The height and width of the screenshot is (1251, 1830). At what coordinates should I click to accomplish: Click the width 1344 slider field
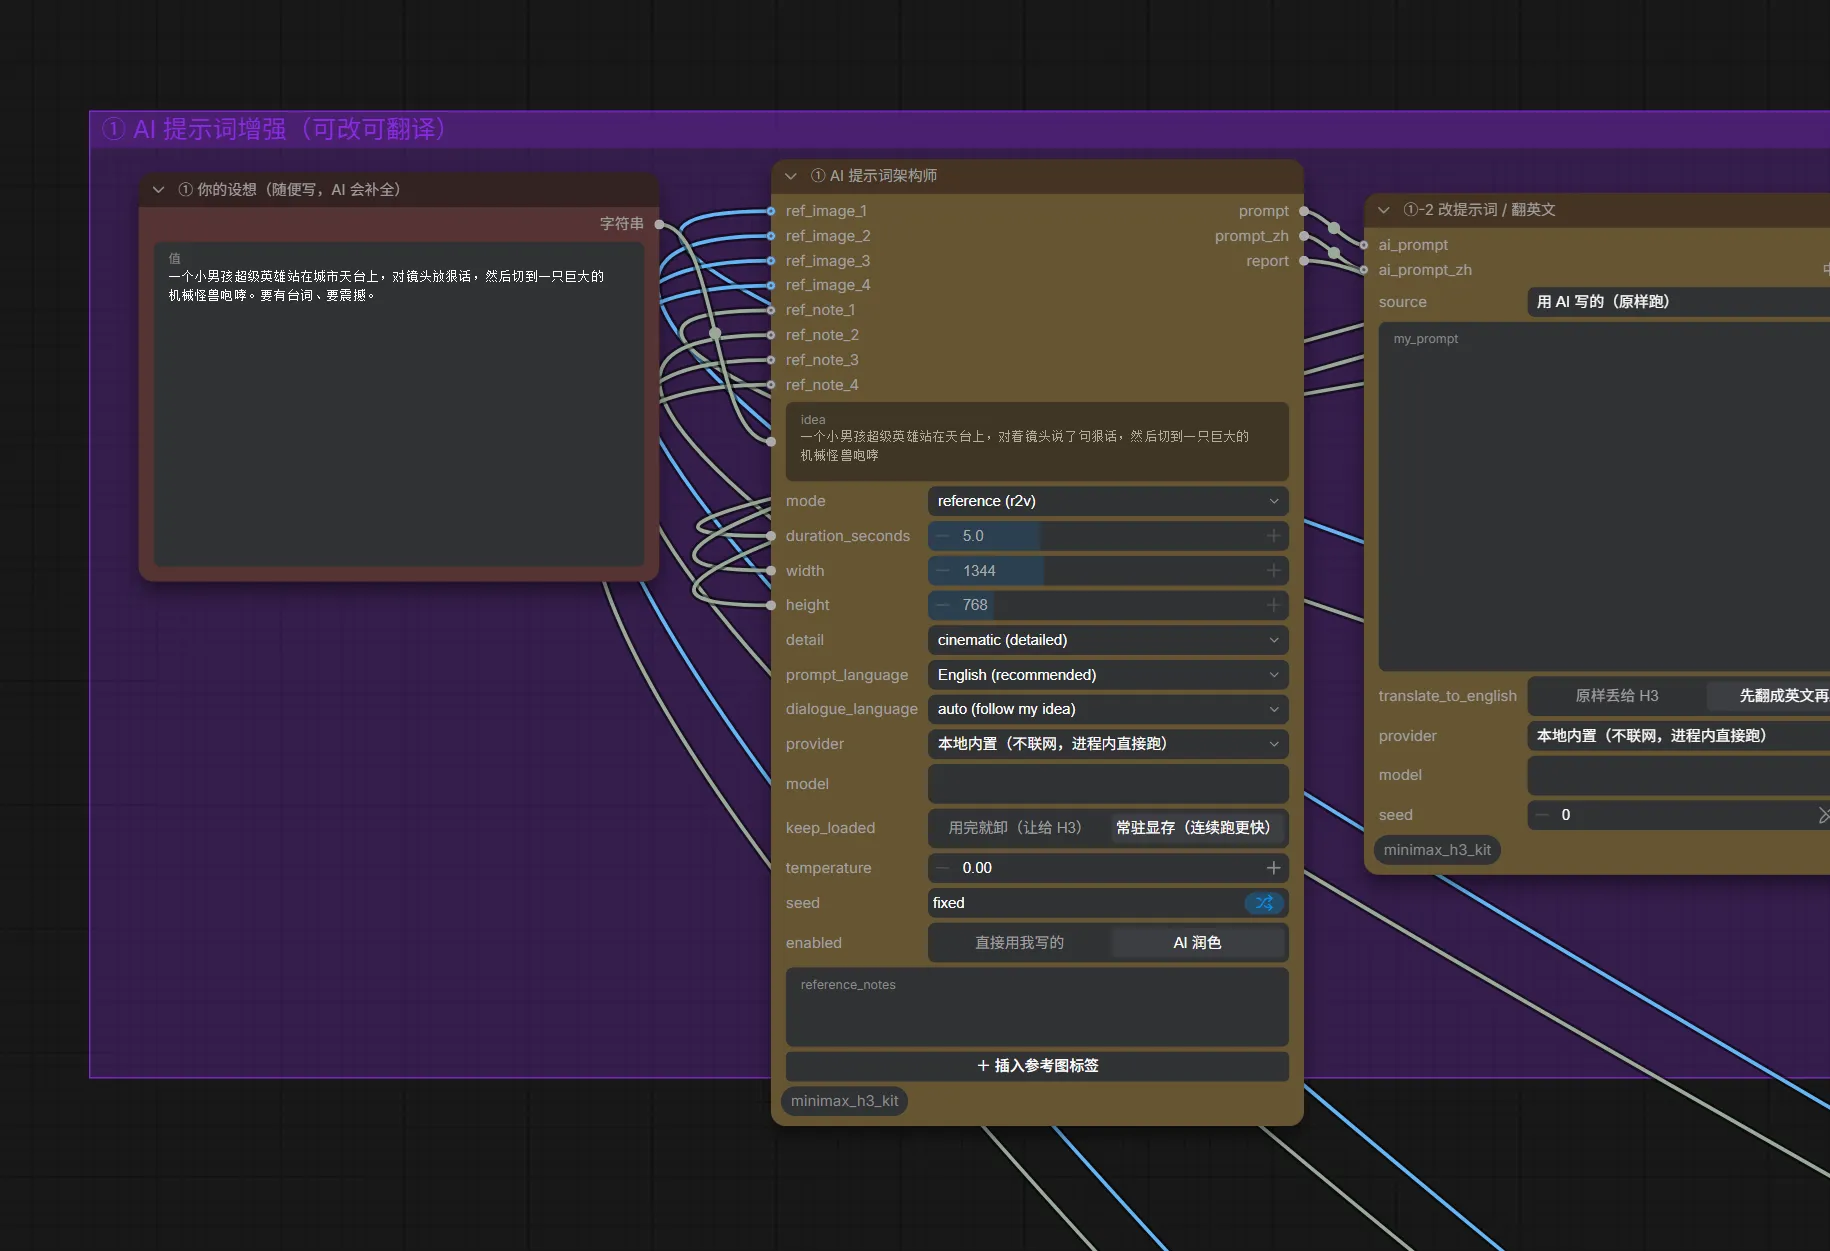click(1108, 571)
